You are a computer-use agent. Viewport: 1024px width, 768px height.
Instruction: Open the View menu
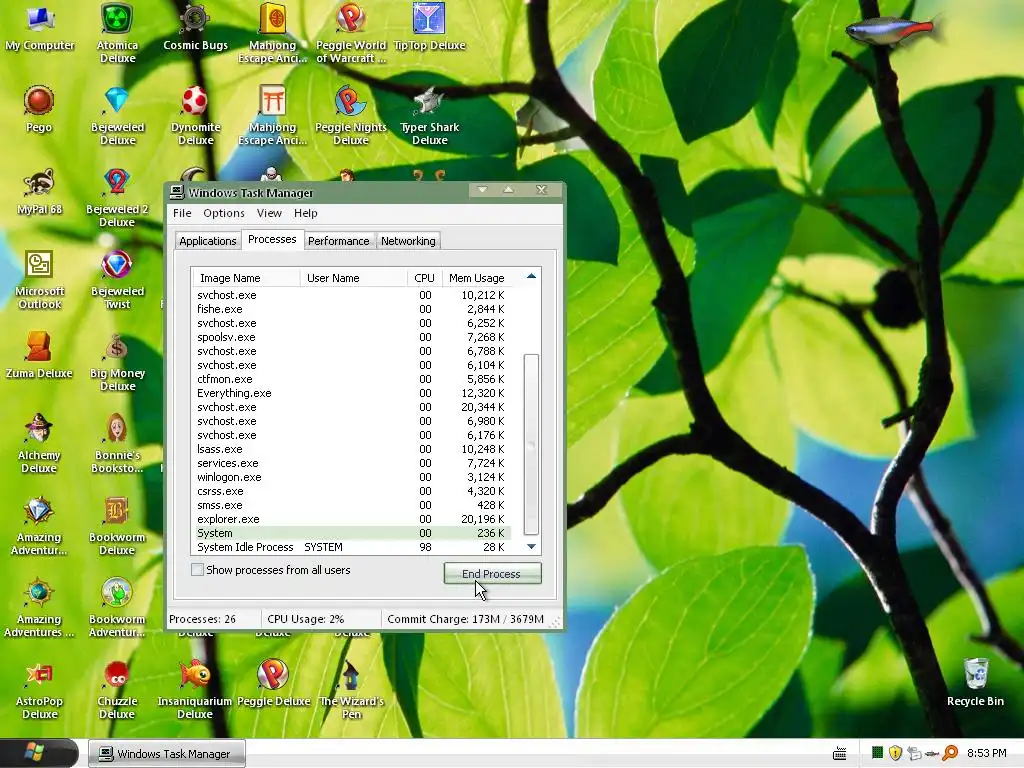coord(269,213)
